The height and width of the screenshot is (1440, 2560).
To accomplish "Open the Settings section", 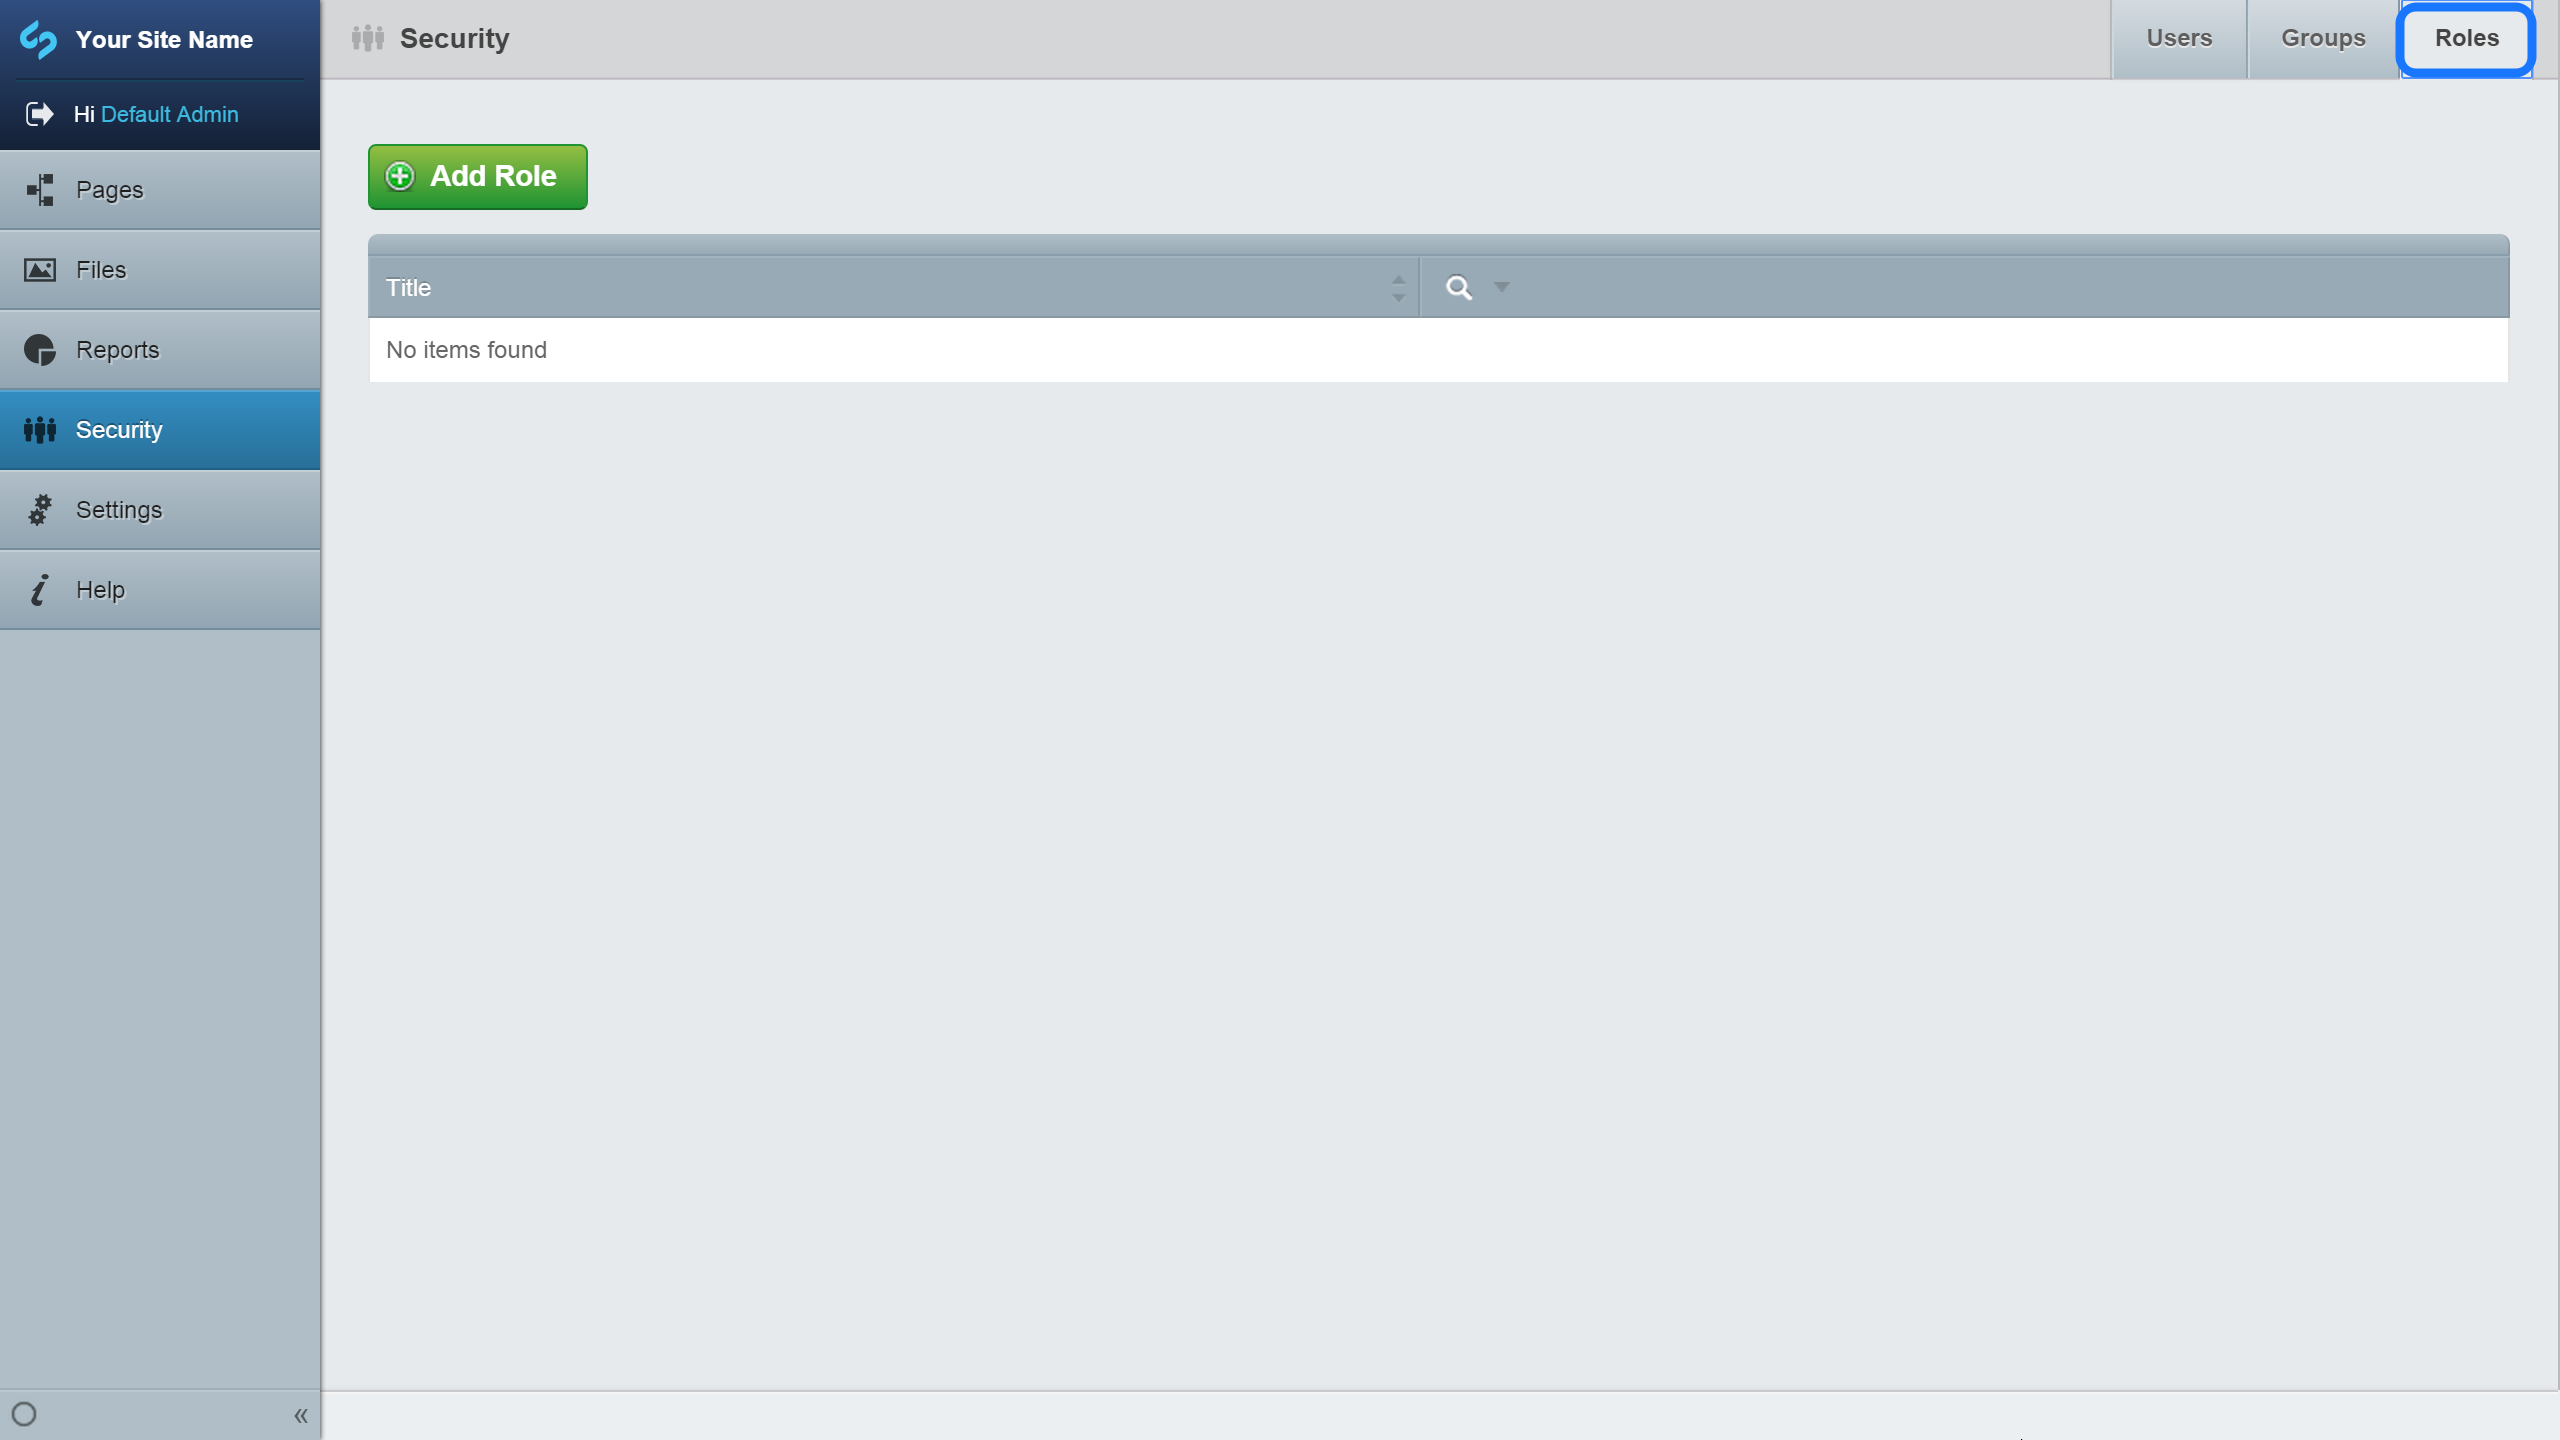I will pyautogui.click(x=118, y=509).
